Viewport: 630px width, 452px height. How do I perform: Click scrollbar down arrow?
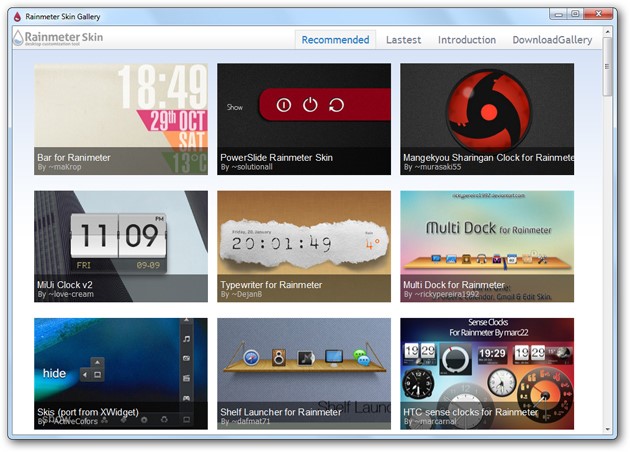point(608,429)
